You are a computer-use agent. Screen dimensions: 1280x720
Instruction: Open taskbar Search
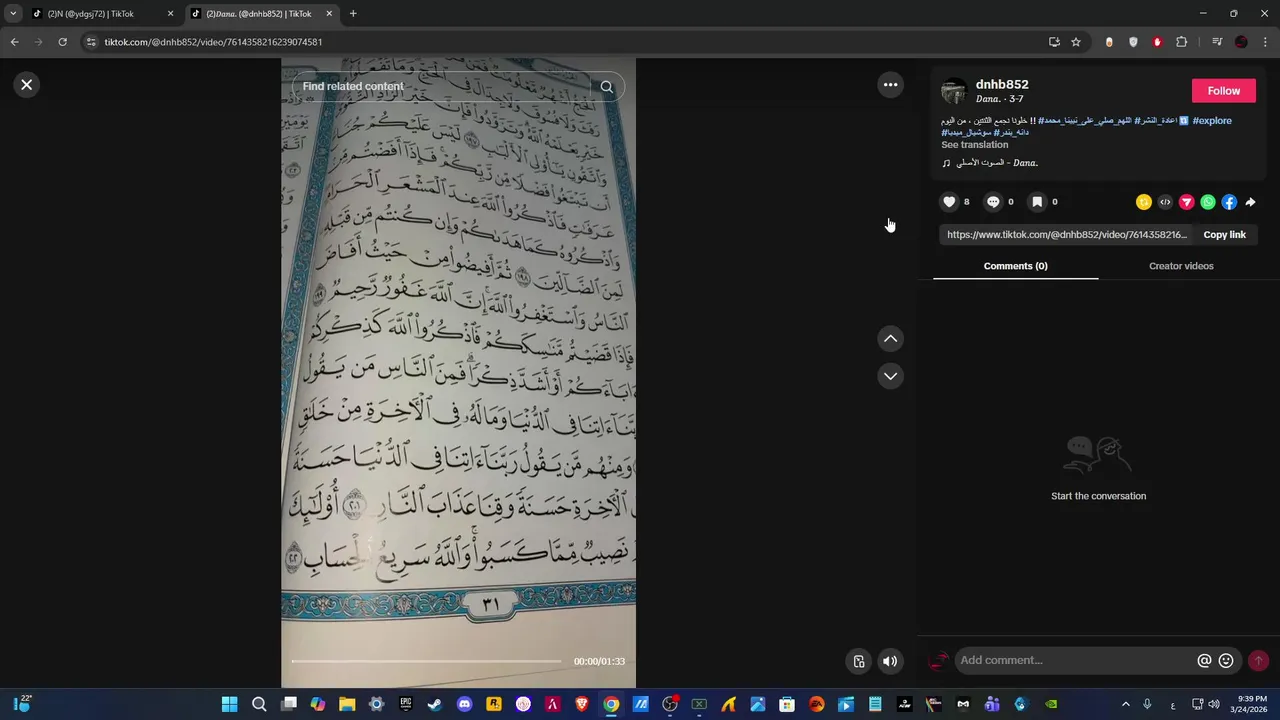259,704
